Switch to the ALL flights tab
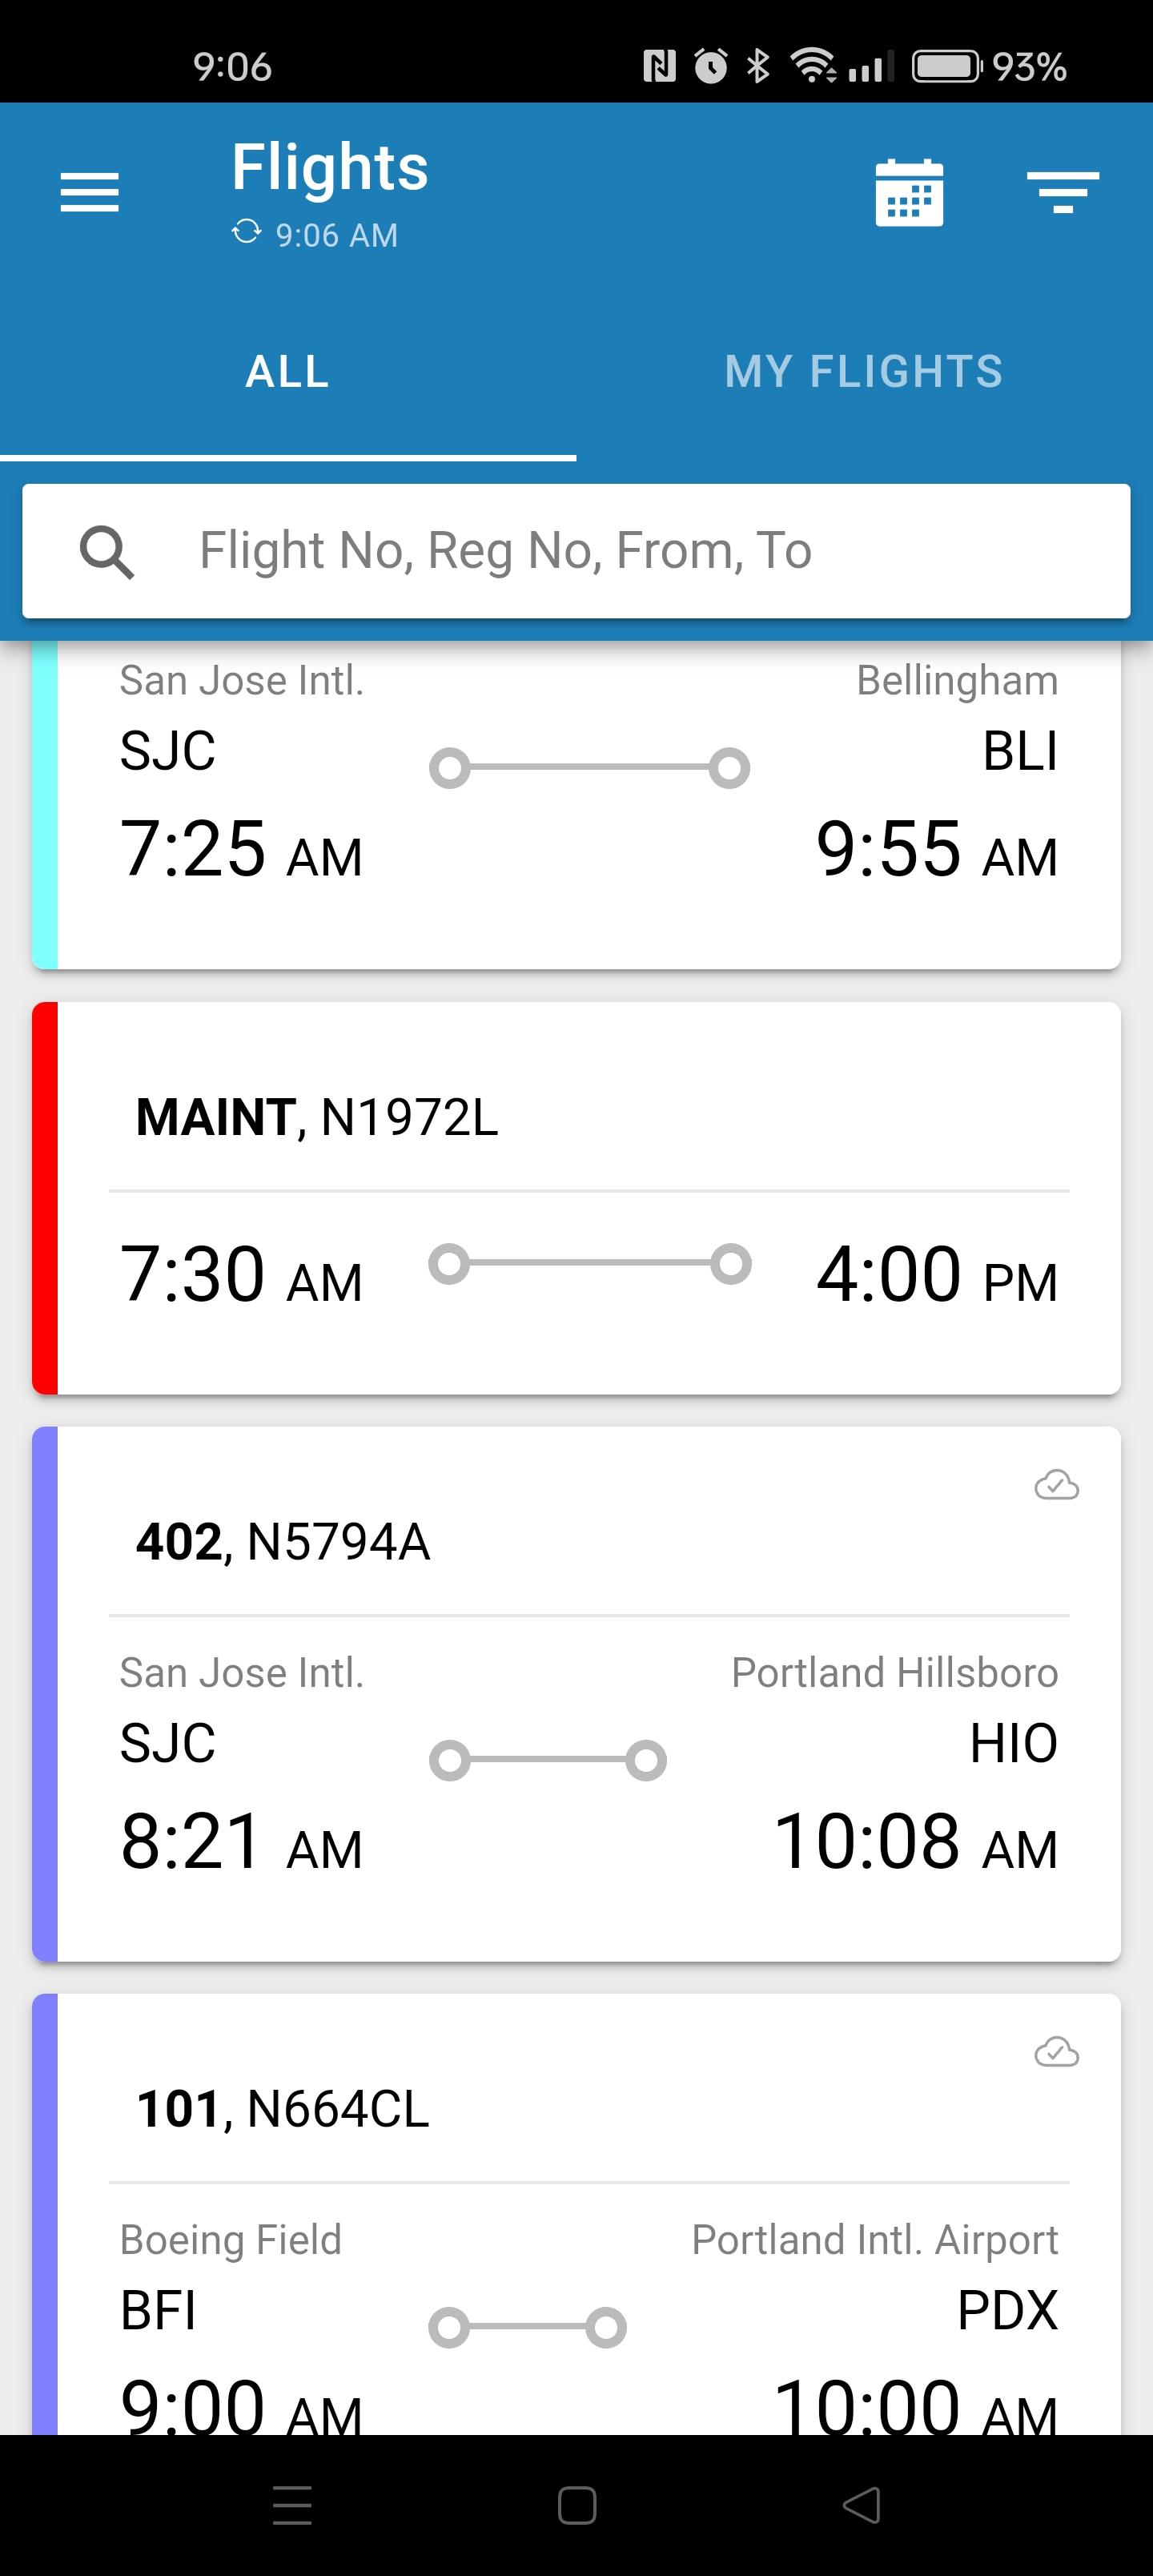This screenshot has width=1153, height=2576. point(288,372)
